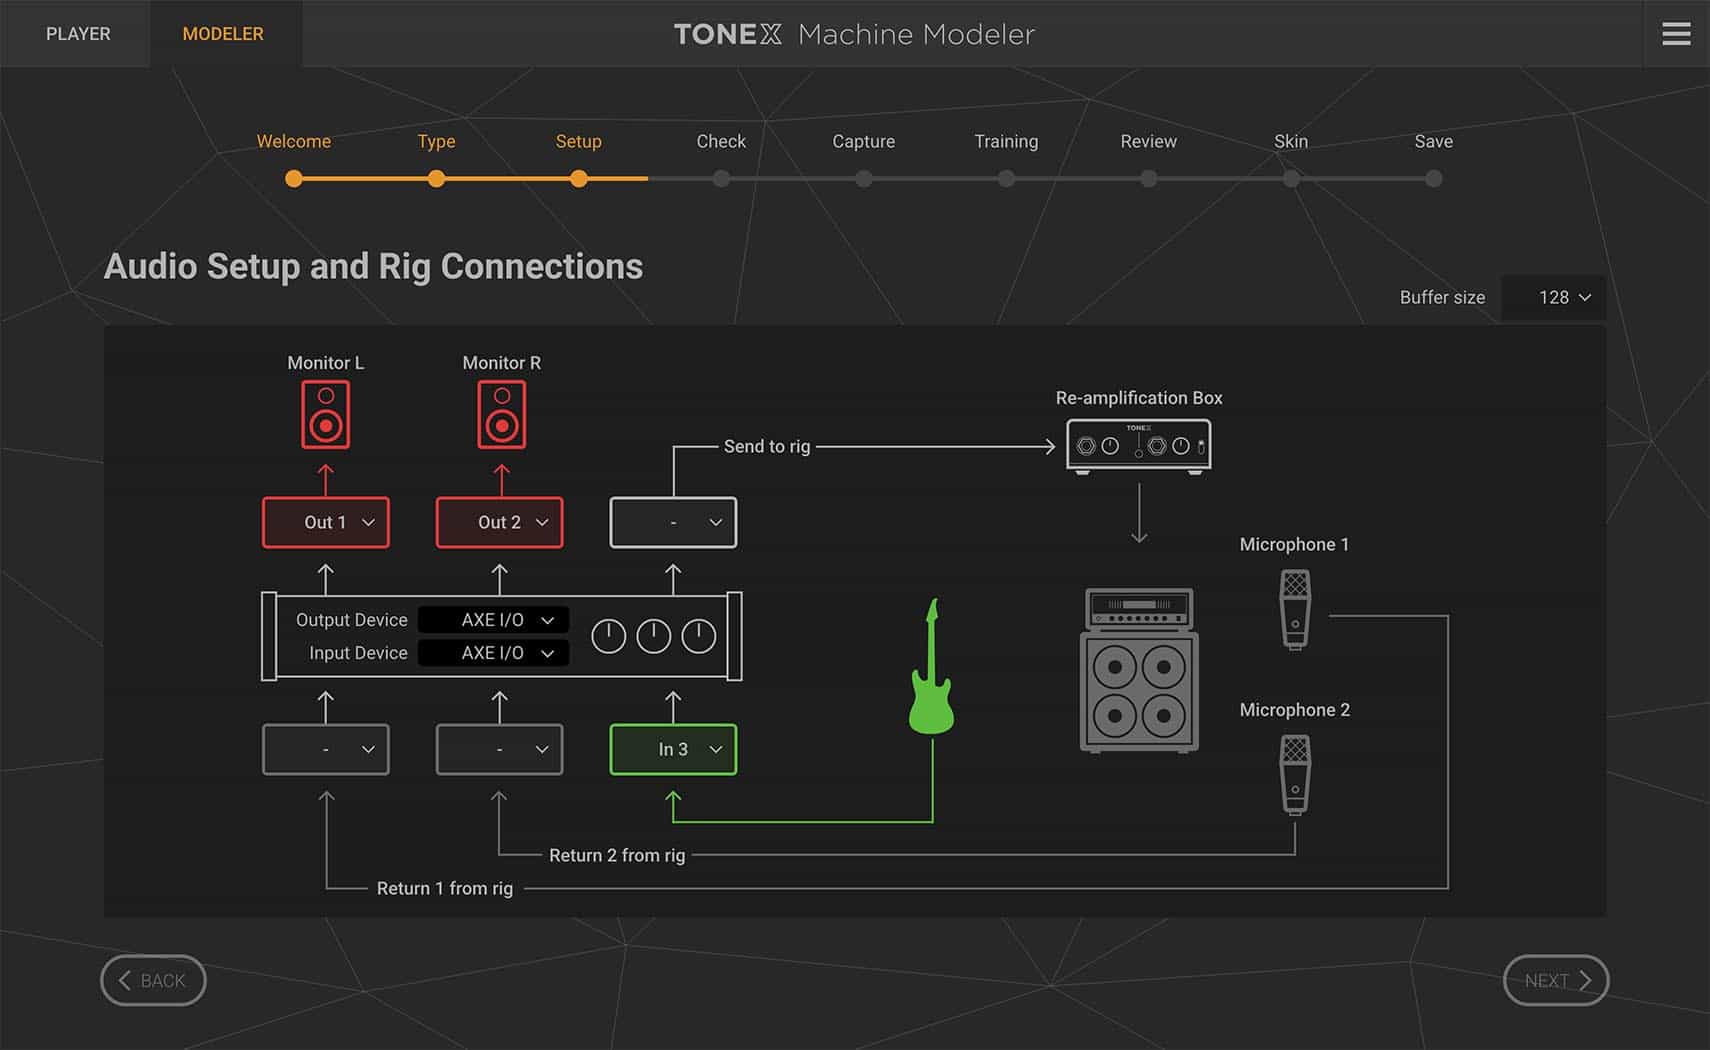Click the Re-amplification Box icon

[x=1138, y=446]
